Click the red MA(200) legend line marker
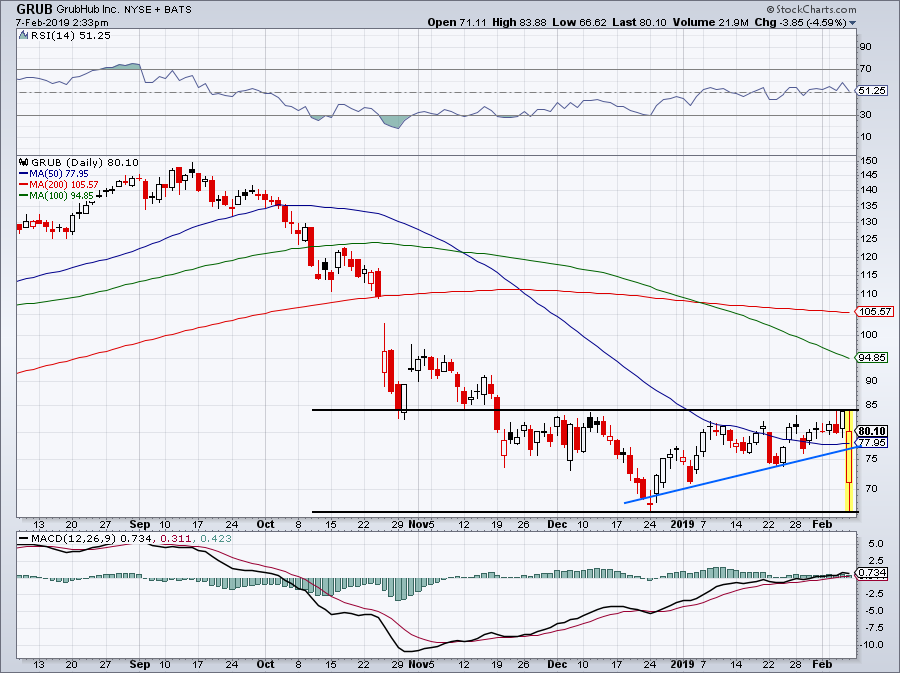Viewport: 900px width, 673px height. [24, 185]
